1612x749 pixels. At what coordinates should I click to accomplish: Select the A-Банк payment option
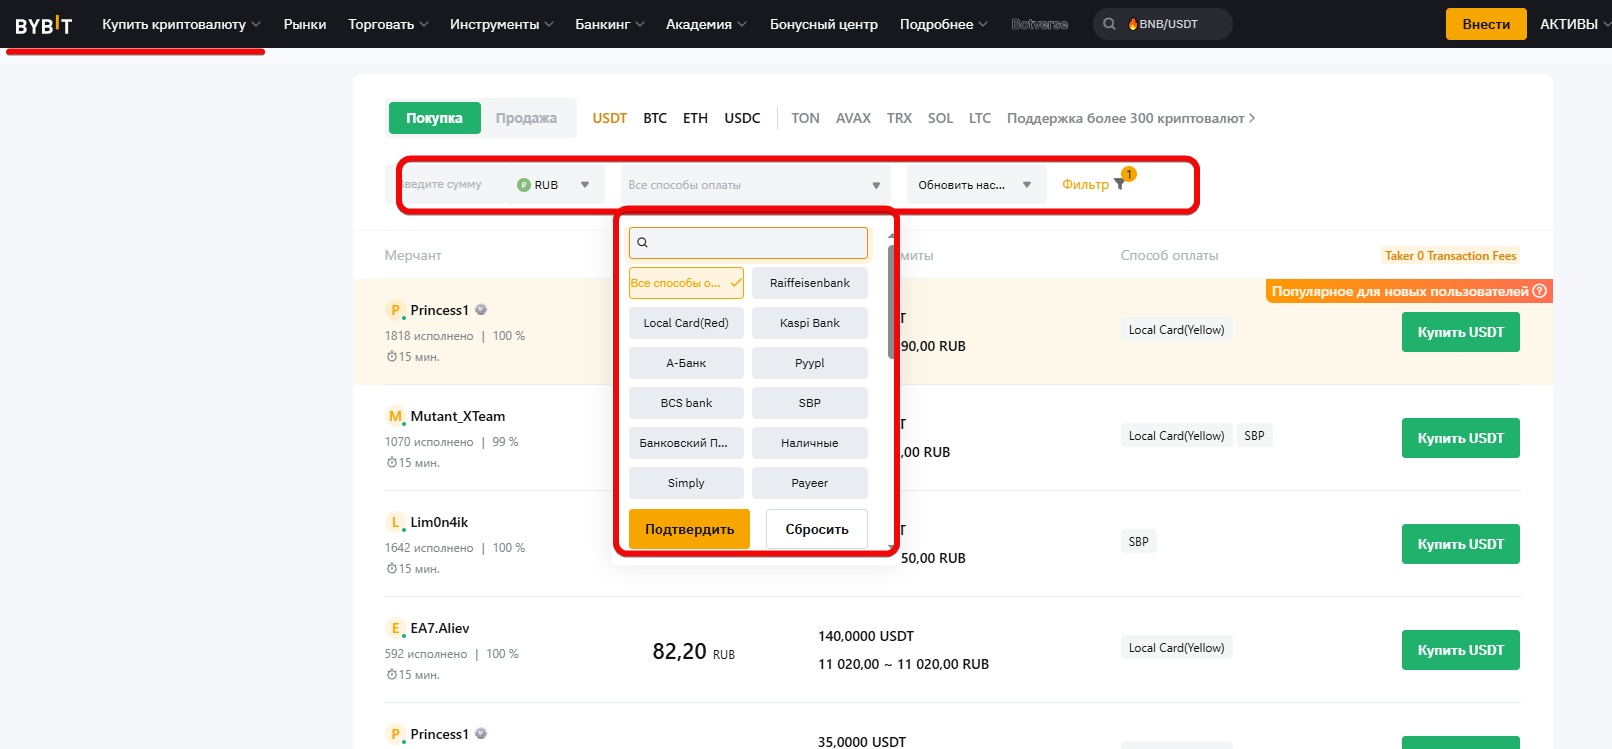686,363
